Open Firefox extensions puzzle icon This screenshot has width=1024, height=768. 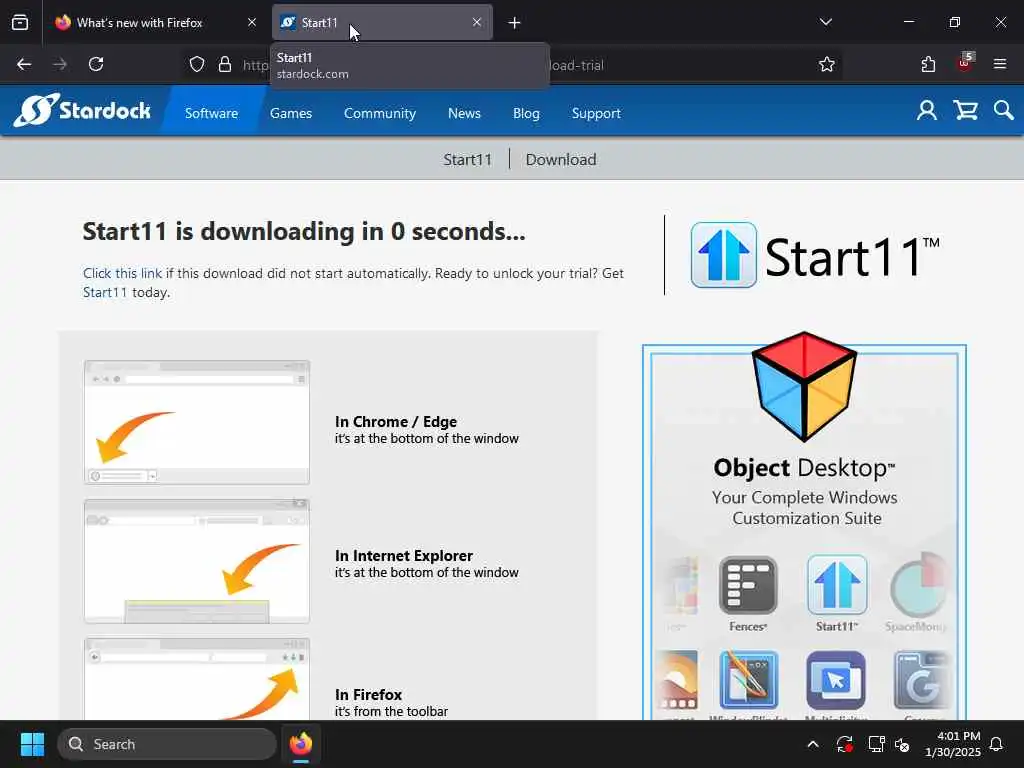(x=928, y=64)
